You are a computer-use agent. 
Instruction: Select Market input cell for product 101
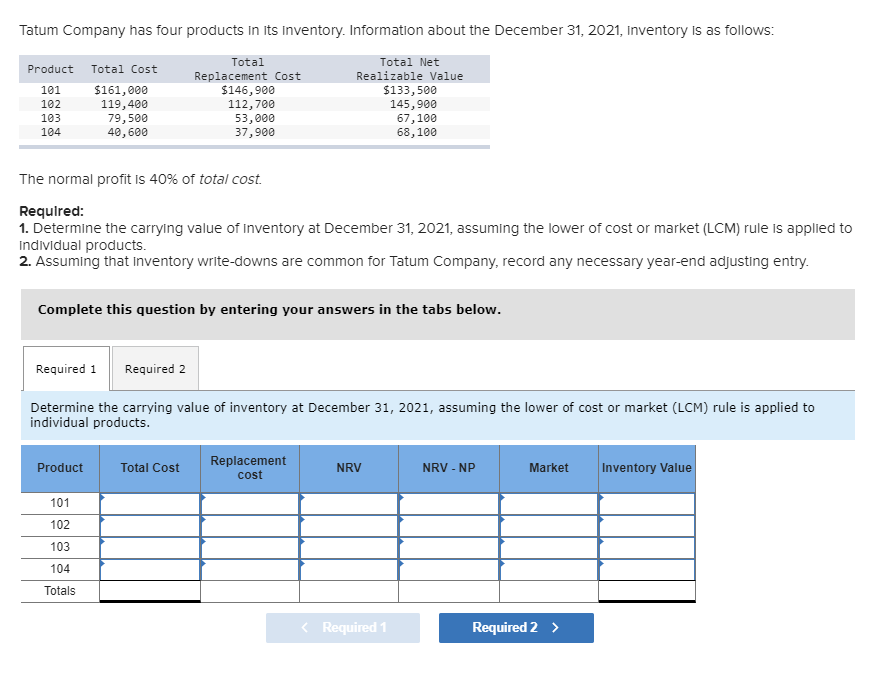(549, 504)
